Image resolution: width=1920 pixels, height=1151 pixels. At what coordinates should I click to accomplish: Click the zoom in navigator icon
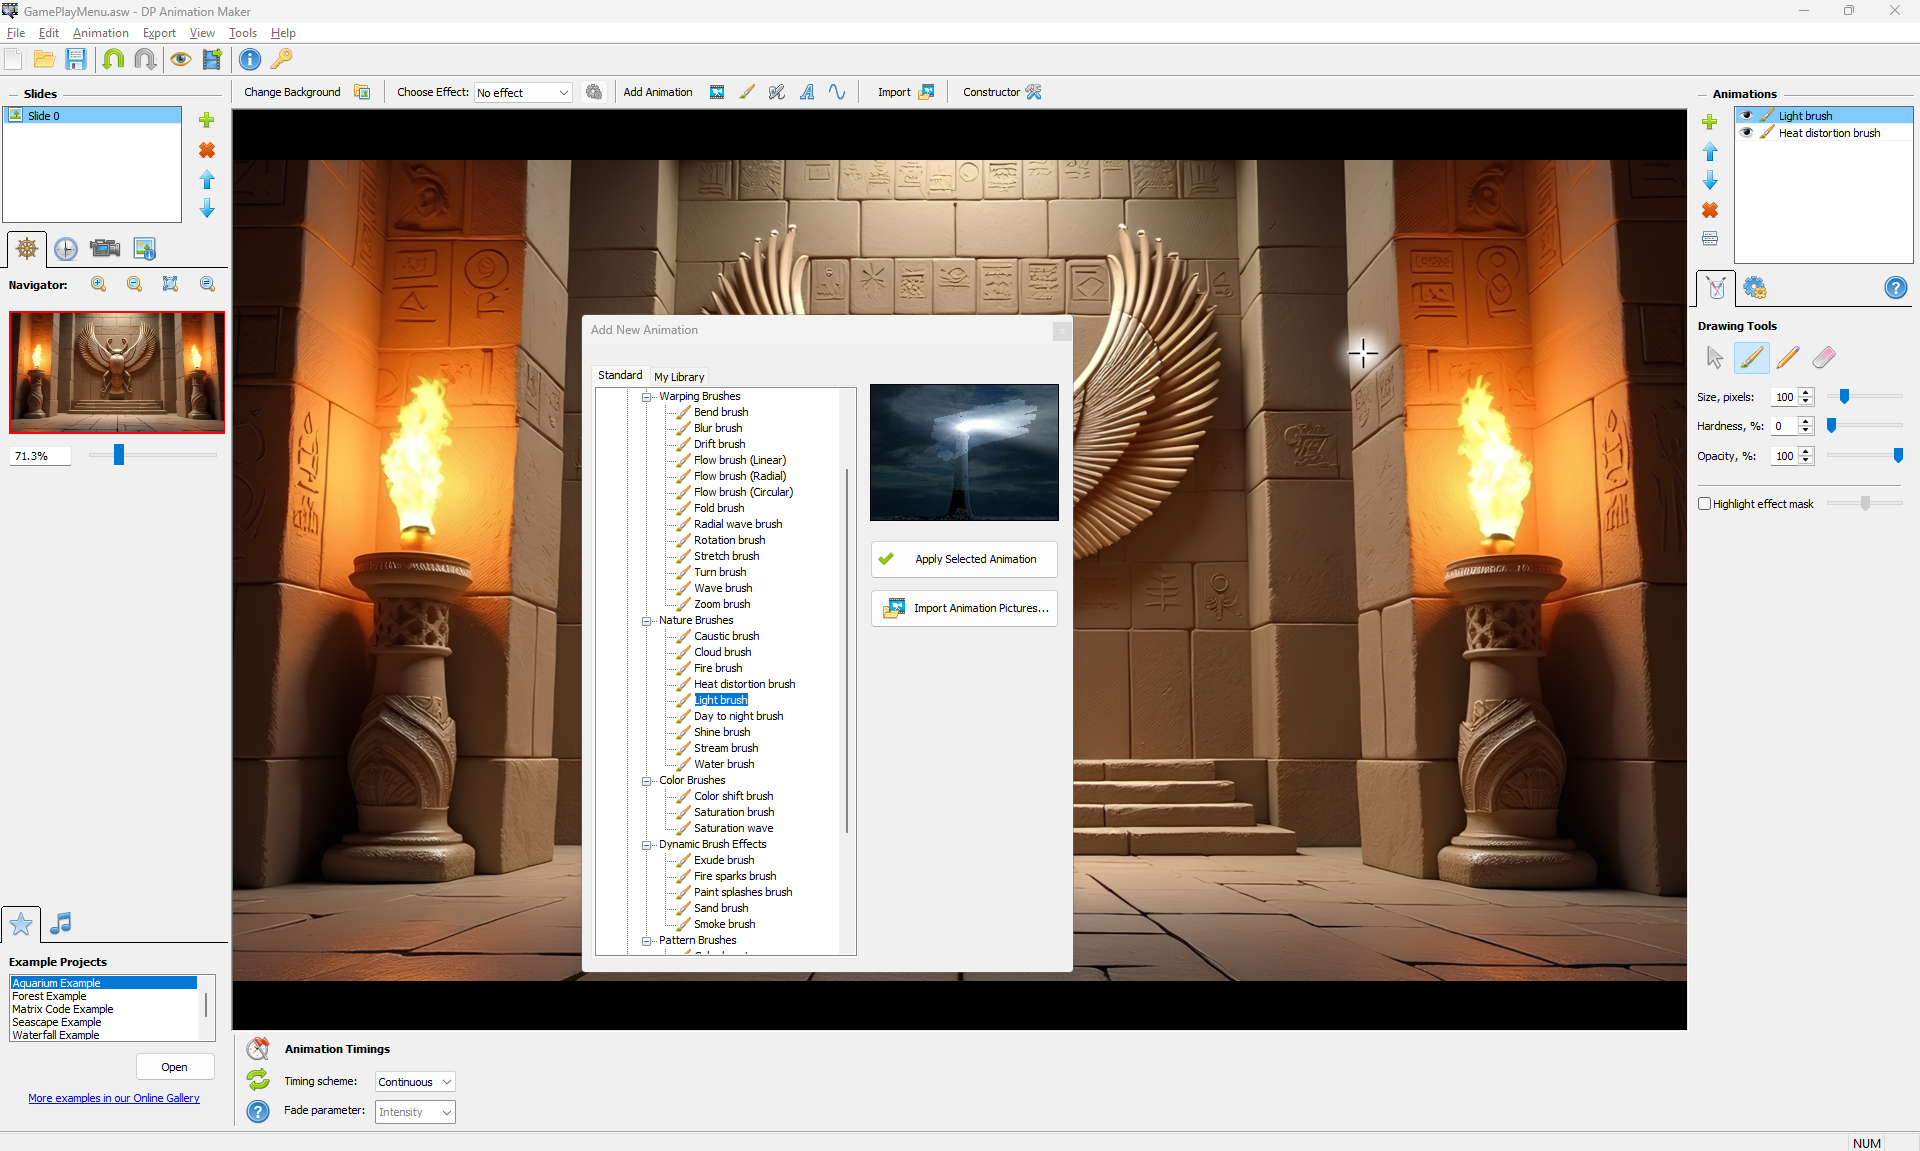tap(98, 284)
